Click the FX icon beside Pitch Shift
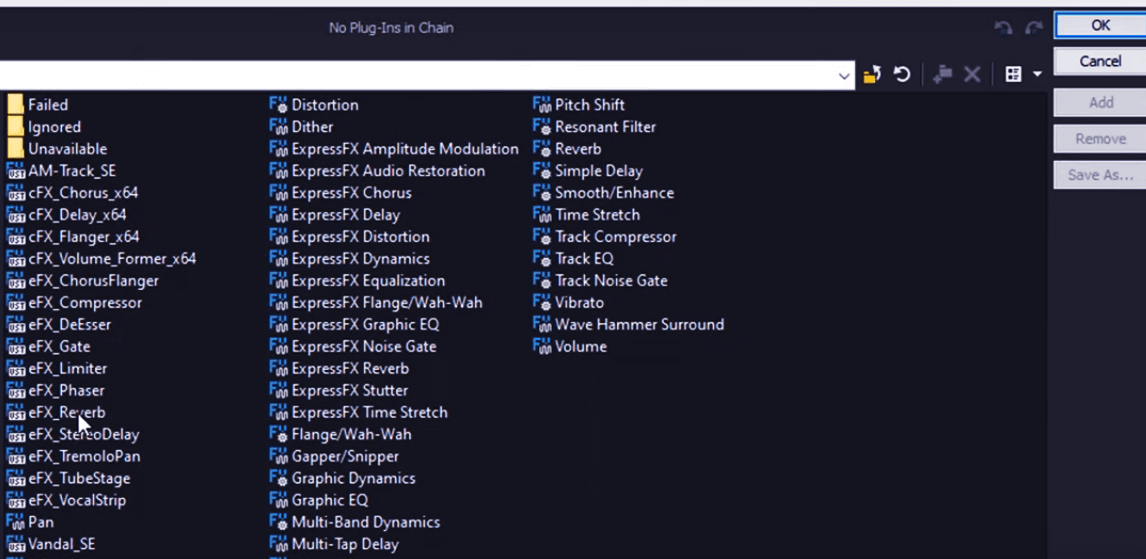The image size is (1146, 559). tap(542, 104)
